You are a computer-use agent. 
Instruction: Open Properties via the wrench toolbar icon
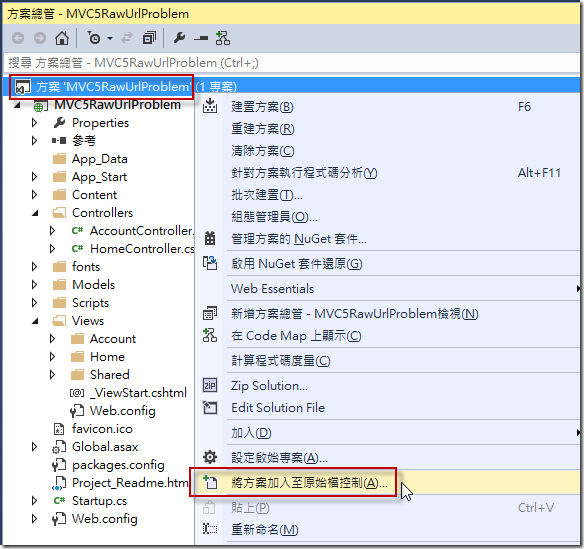coord(180,38)
